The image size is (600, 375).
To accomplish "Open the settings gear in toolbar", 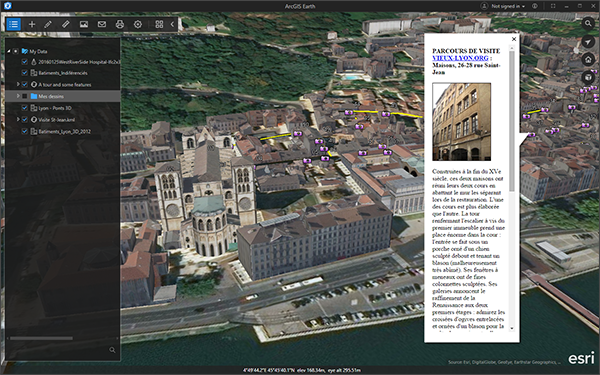I will [138, 24].
